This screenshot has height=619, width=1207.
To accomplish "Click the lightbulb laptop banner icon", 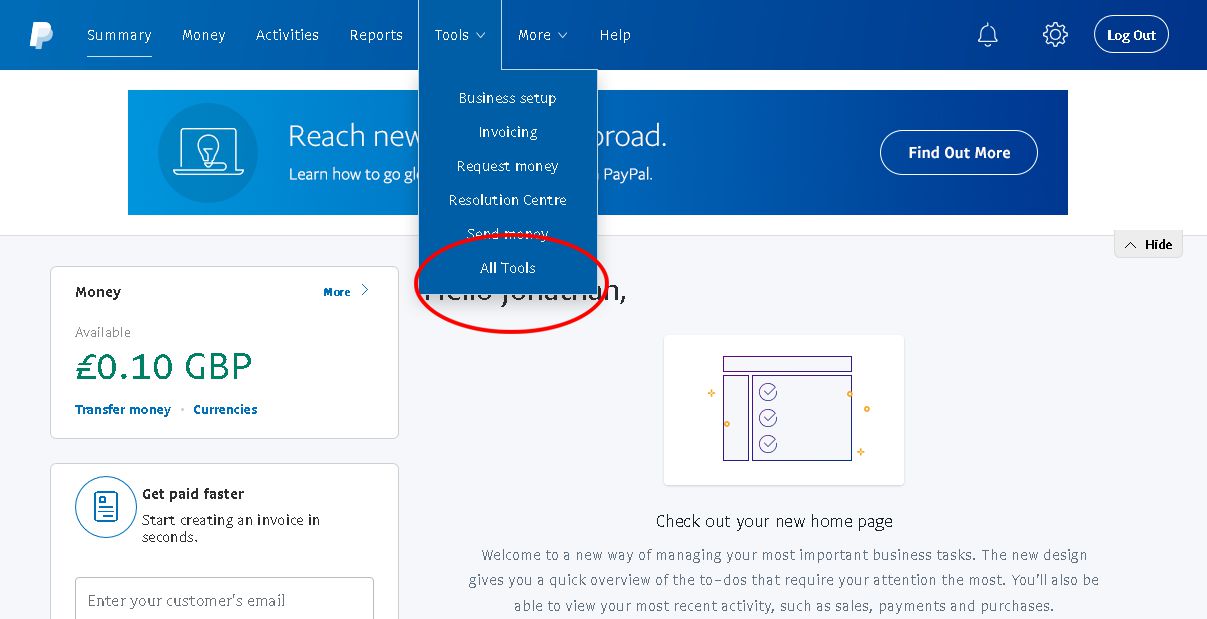I will (208, 153).
